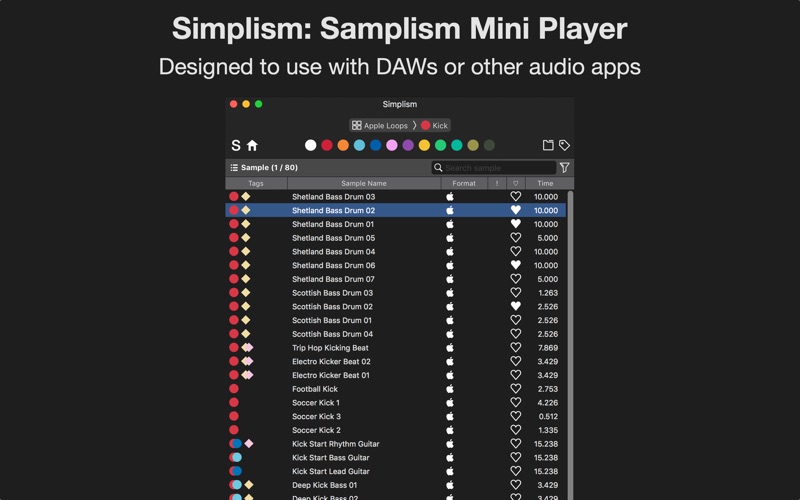
Task: Click the red tag dot of Soccer Kick 1
Action: [x=234, y=403]
